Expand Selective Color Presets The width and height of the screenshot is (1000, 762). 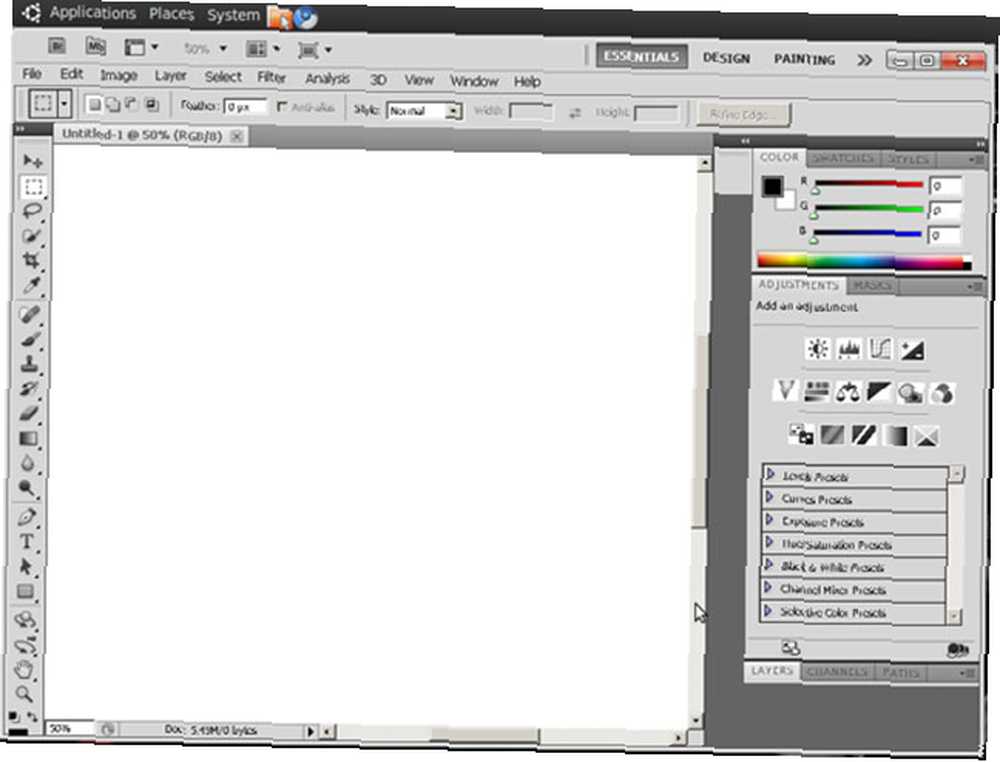(768, 610)
